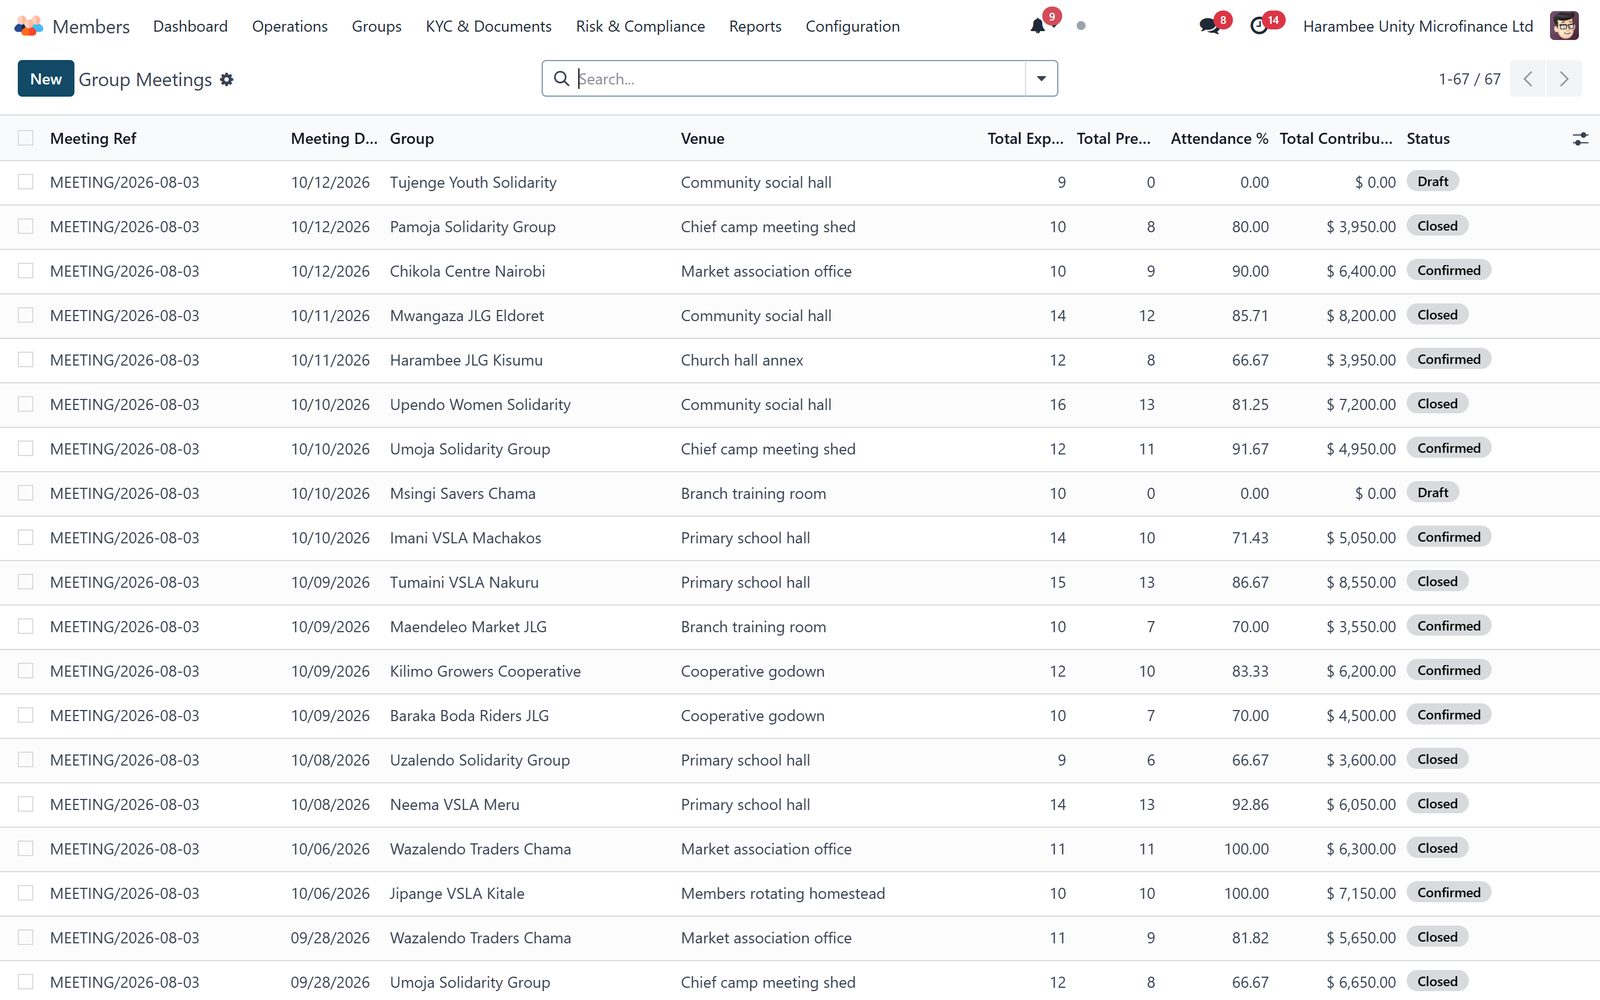Click the Draft status of Tujenge Youth Solidarity

tap(1433, 182)
